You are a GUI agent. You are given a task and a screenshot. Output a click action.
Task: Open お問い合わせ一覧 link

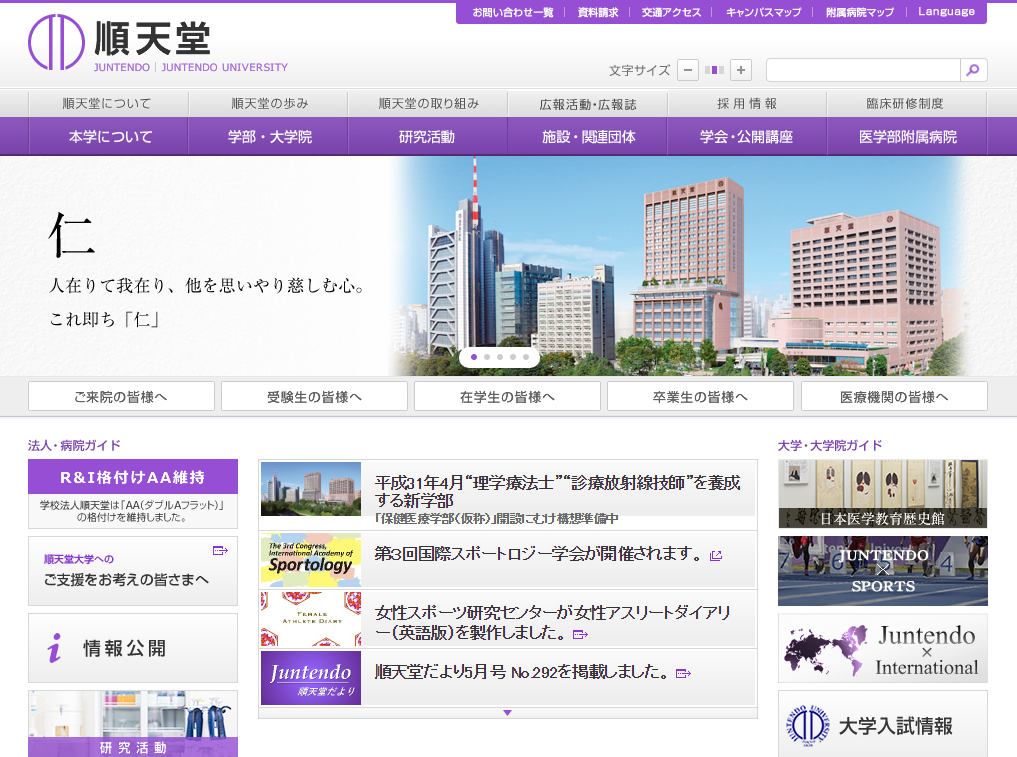512,12
